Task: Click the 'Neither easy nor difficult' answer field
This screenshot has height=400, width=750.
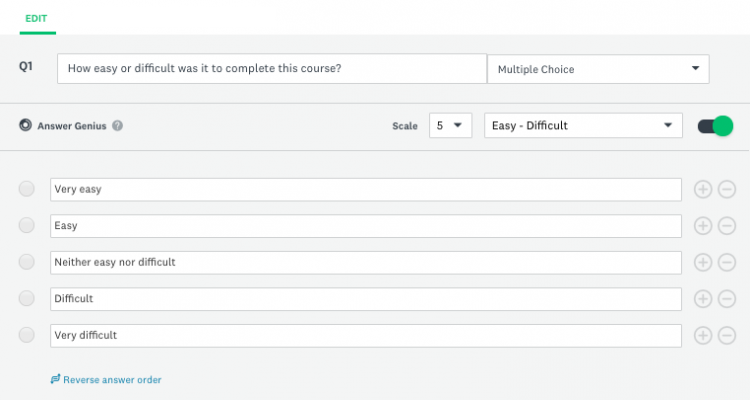Action: pyautogui.click(x=366, y=262)
